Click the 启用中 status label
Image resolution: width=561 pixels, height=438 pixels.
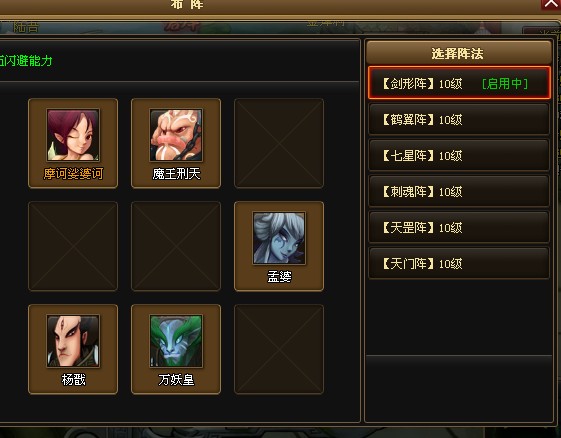(x=505, y=83)
